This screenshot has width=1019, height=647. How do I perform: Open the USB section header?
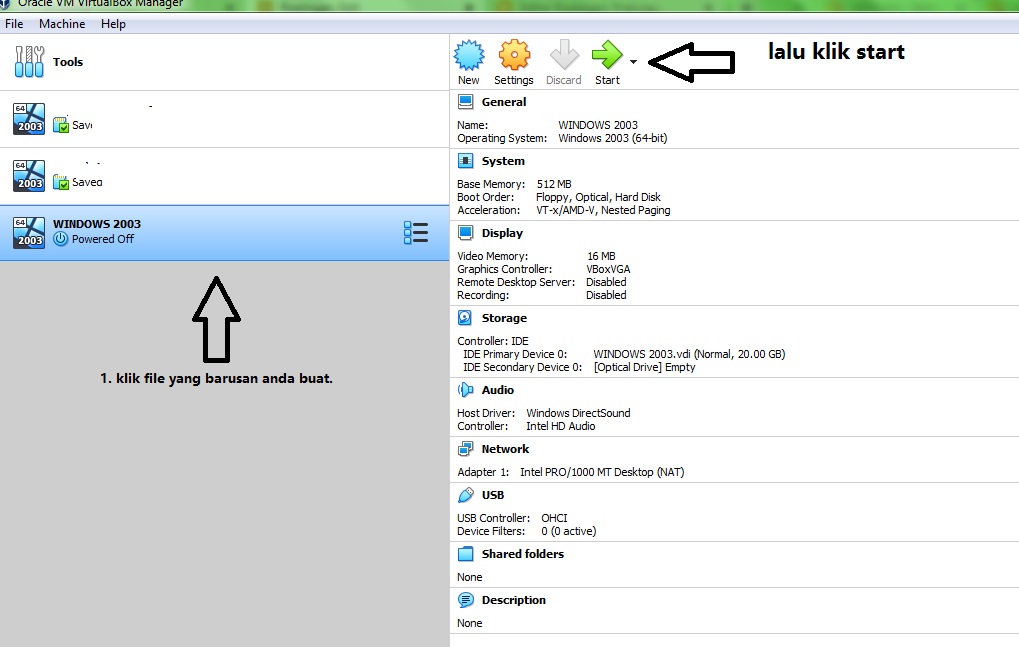pos(493,496)
